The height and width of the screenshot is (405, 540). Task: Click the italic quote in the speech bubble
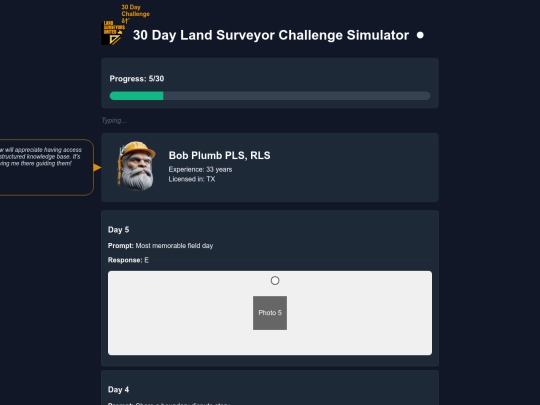tap(41, 157)
